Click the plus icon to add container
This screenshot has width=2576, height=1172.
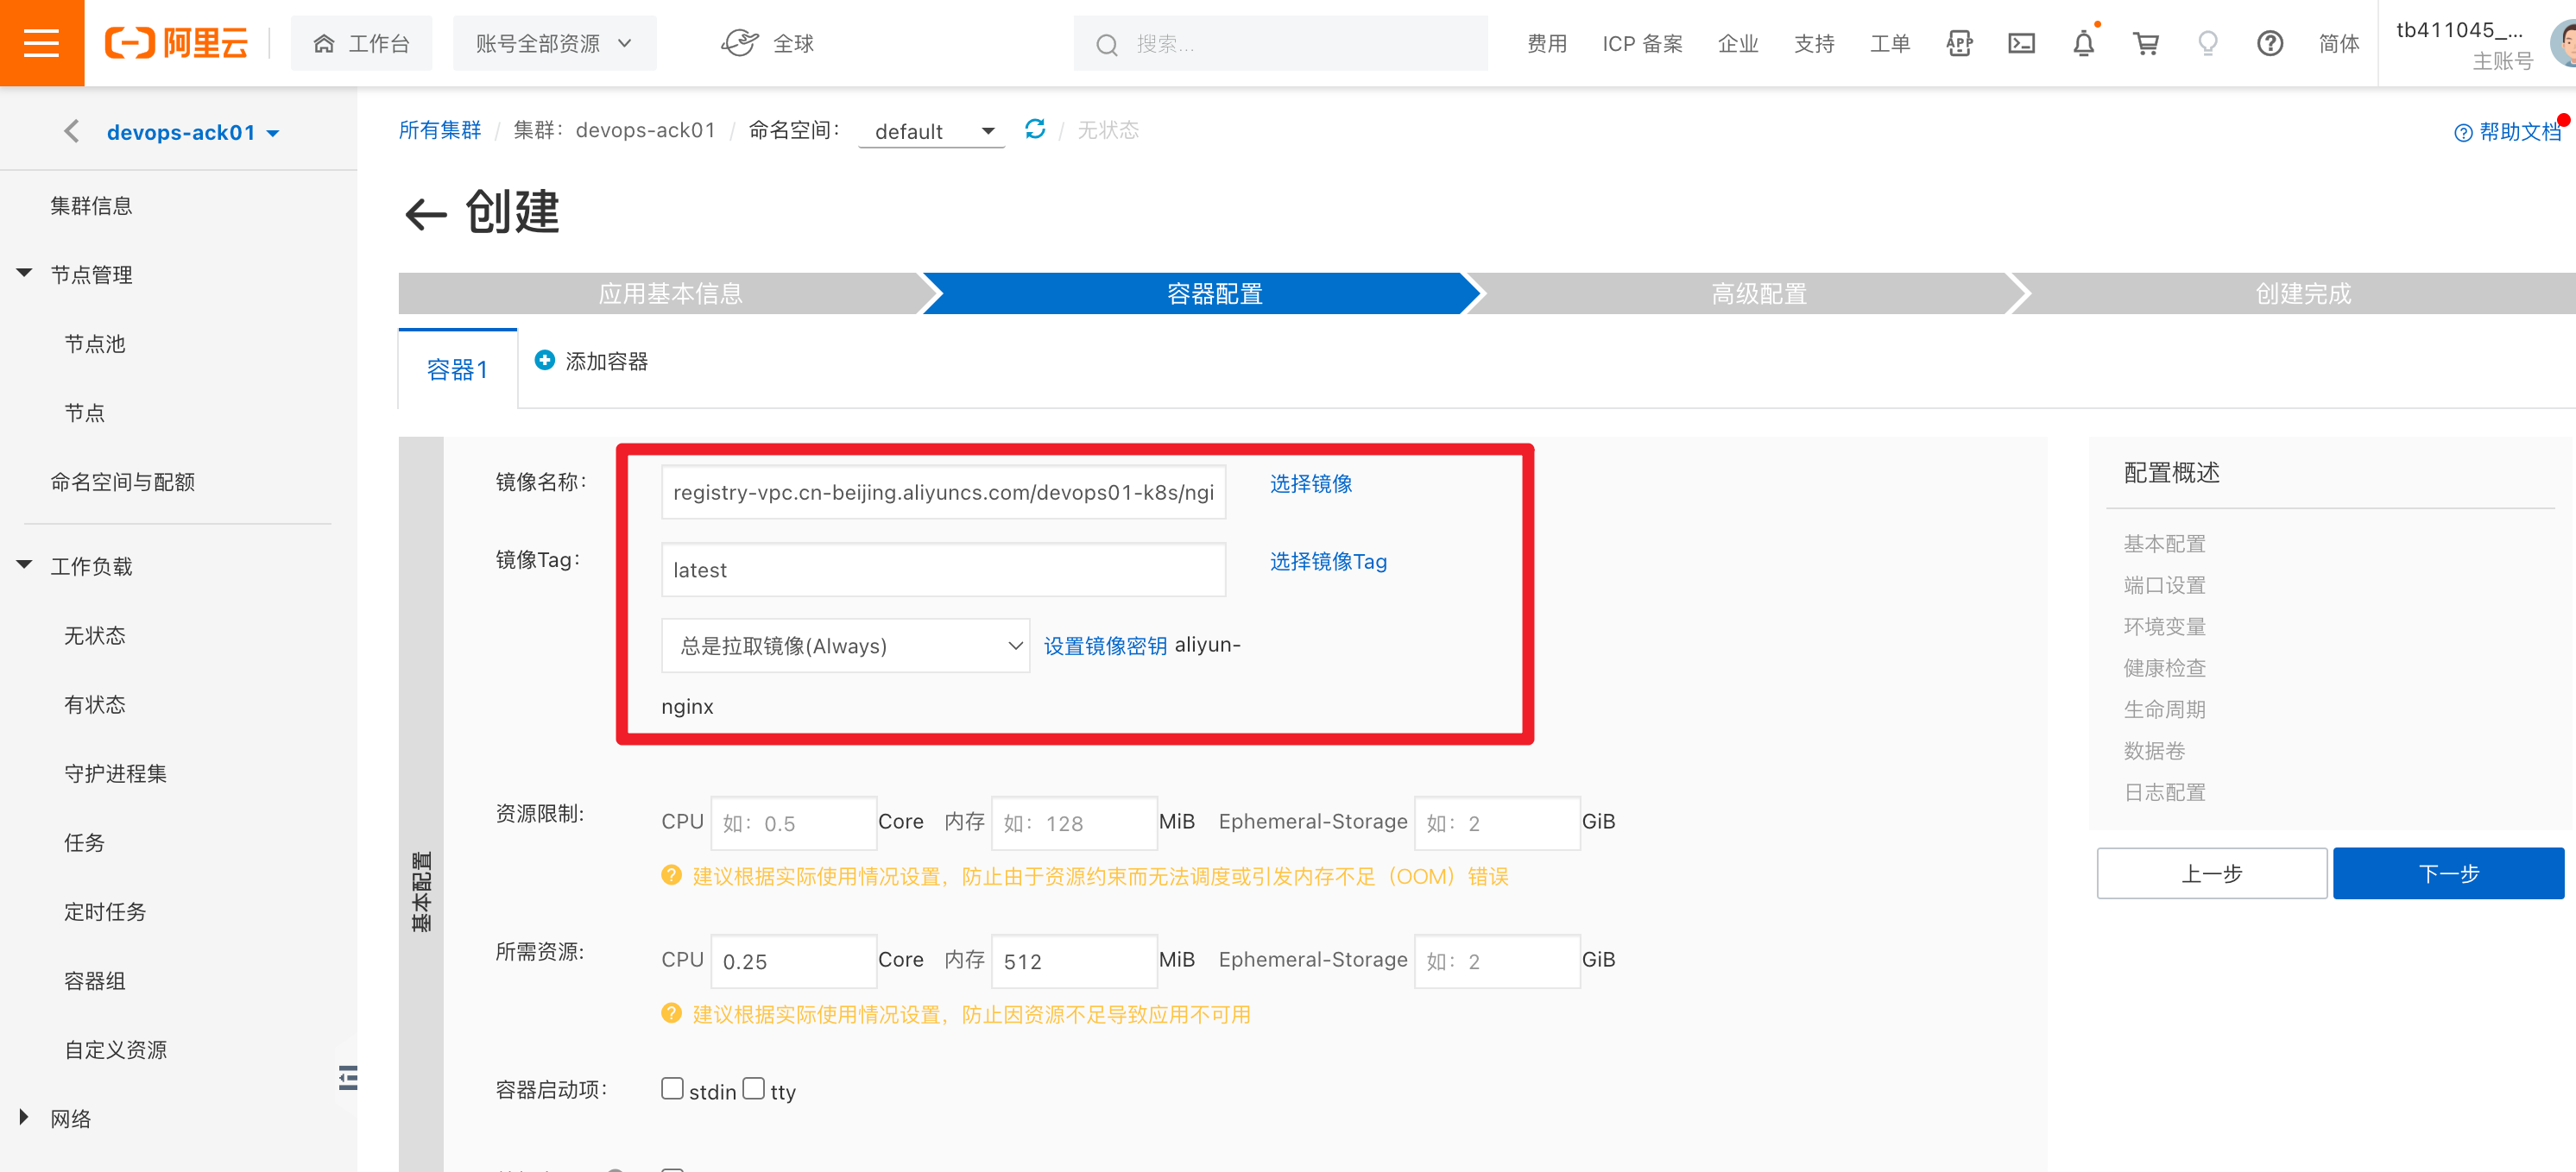coord(544,360)
